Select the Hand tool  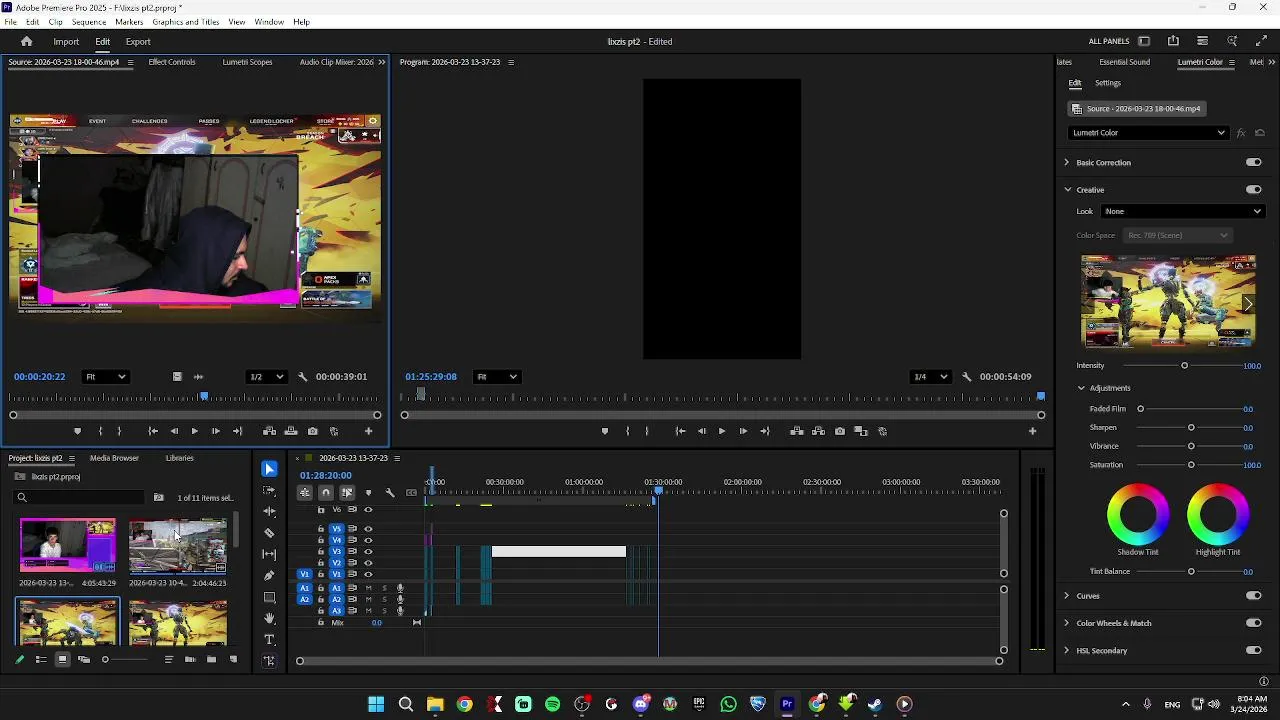pos(269,618)
